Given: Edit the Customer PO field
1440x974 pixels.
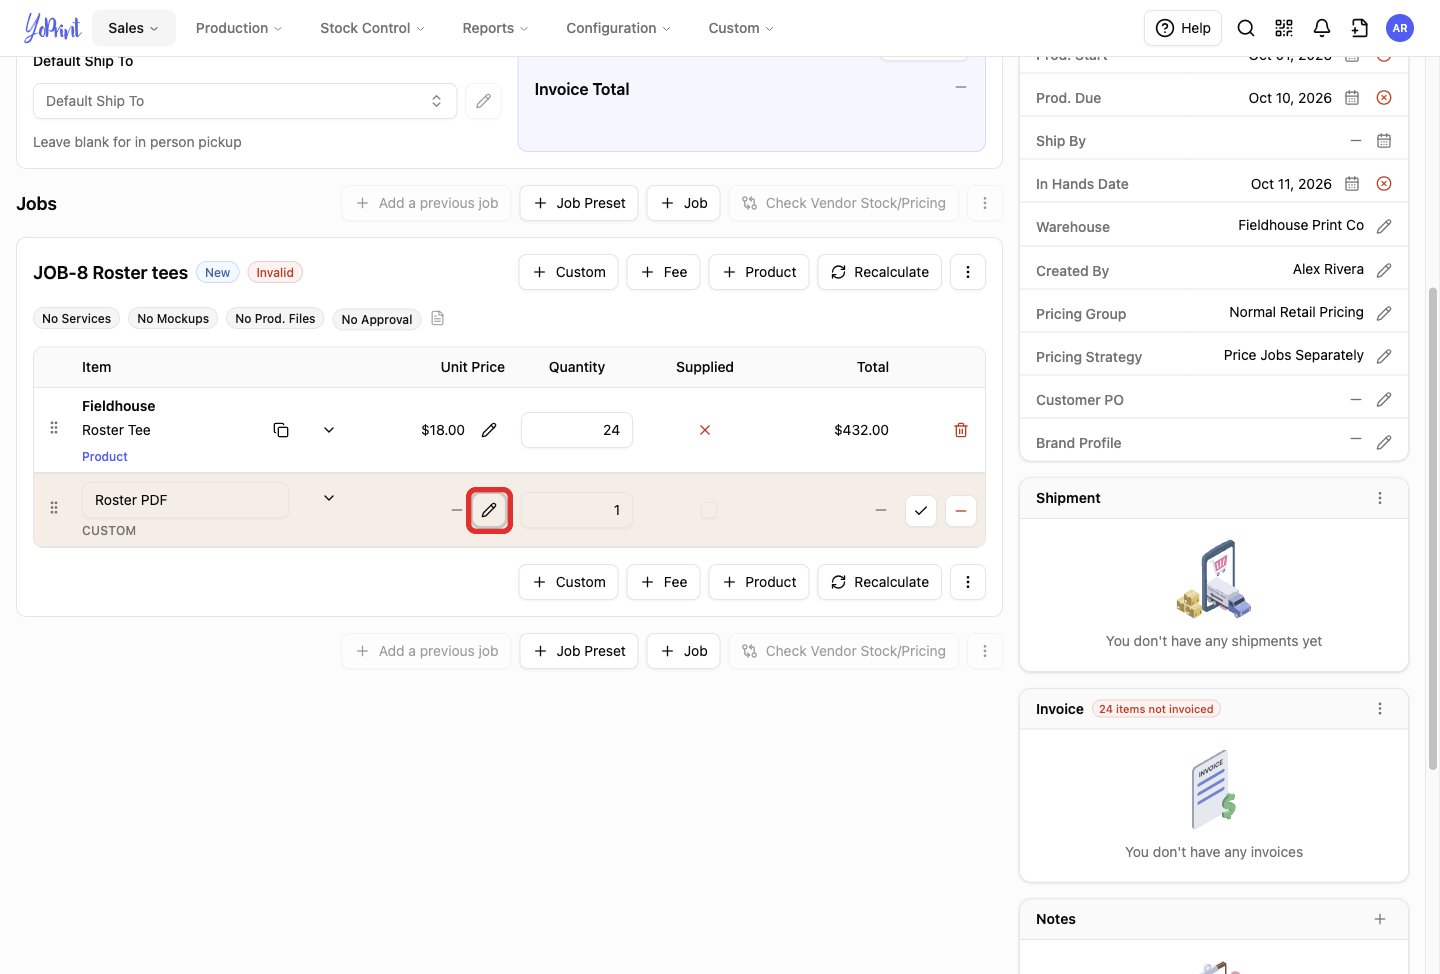Looking at the screenshot, I should 1384,400.
